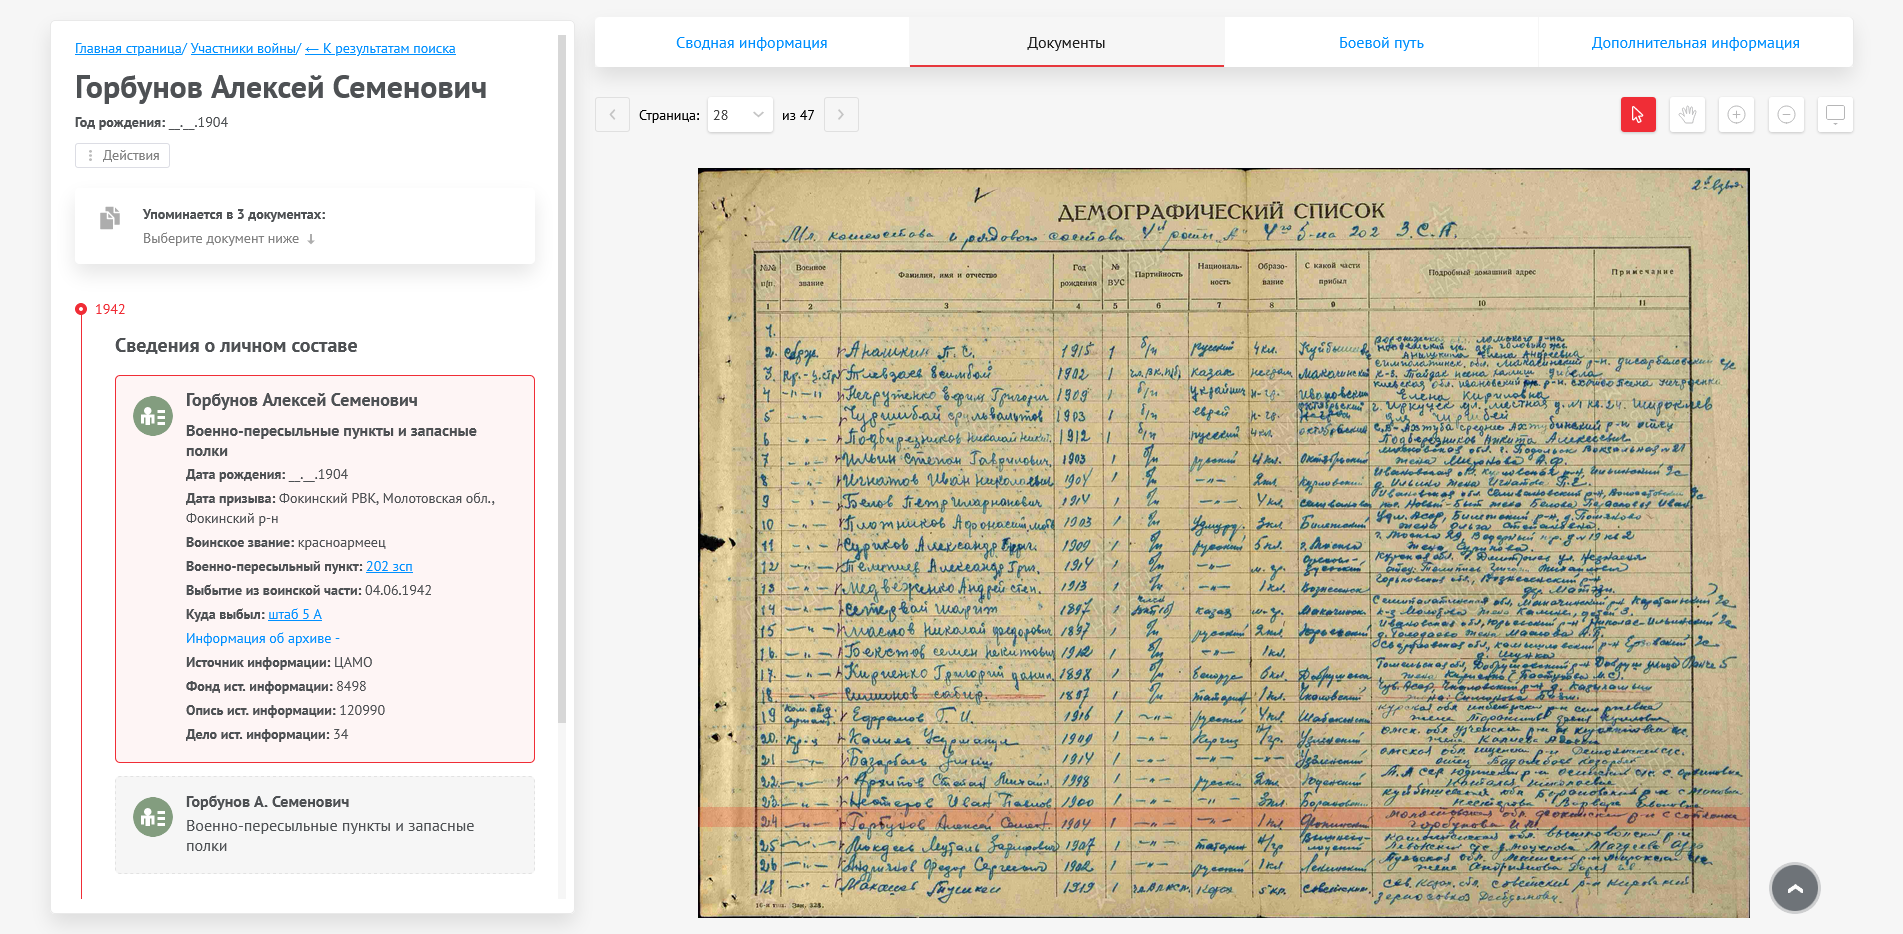Go to previous document page
This screenshot has width=1903, height=934.
pos(612,115)
